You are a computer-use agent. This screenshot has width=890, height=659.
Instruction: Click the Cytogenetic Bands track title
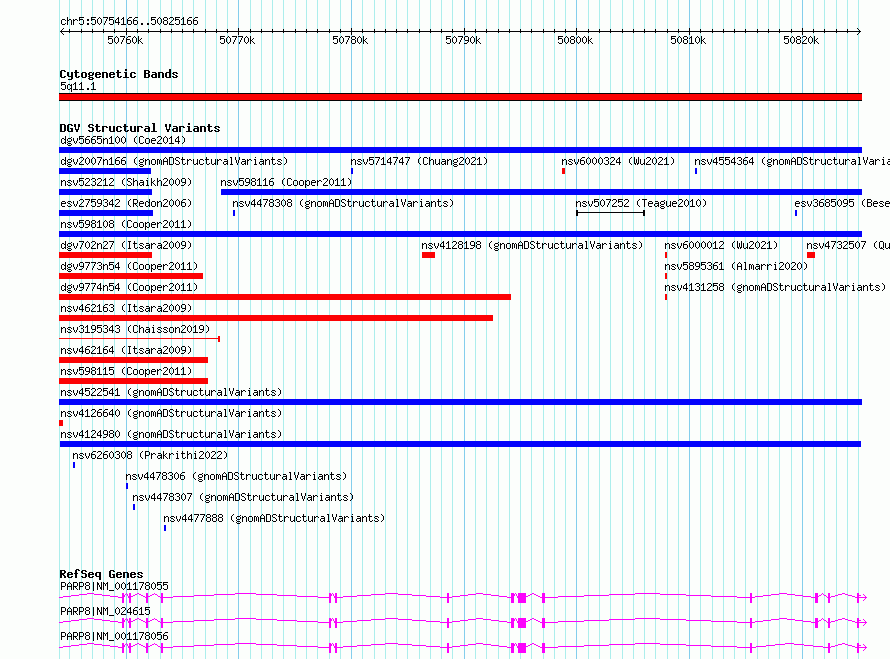[119, 74]
